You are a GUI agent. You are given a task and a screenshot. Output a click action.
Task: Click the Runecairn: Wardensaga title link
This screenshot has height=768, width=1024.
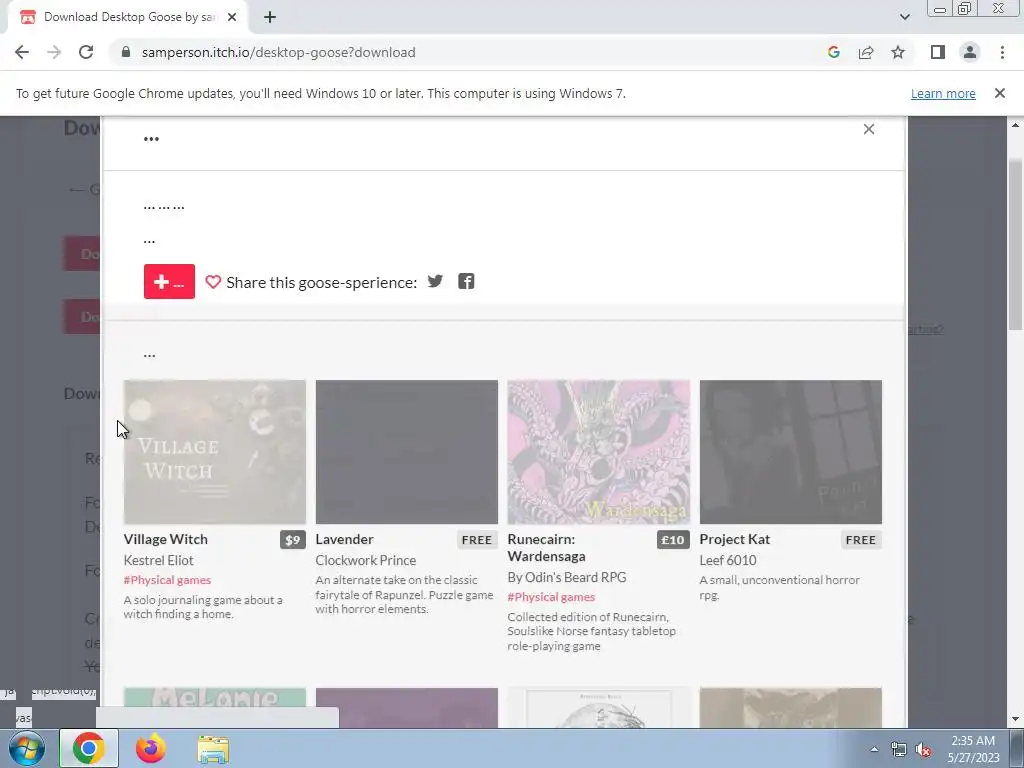click(x=547, y=548)
